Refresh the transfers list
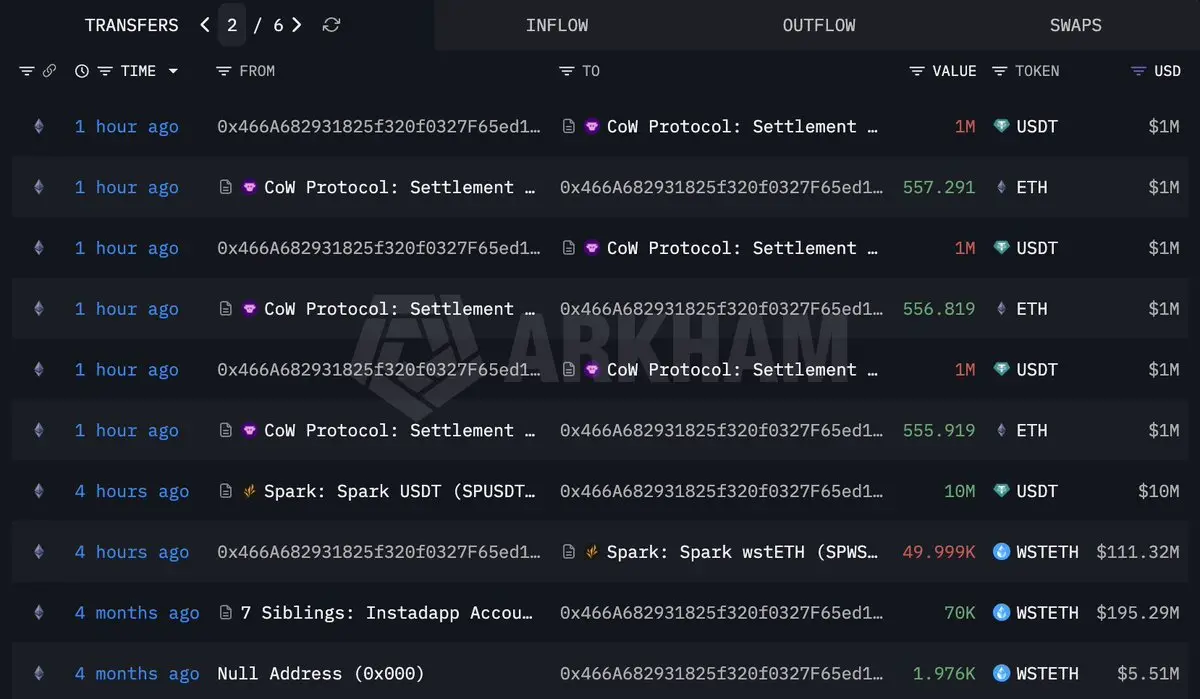The height and width of the screenshot is (699, 1200). tap(331, 25)
